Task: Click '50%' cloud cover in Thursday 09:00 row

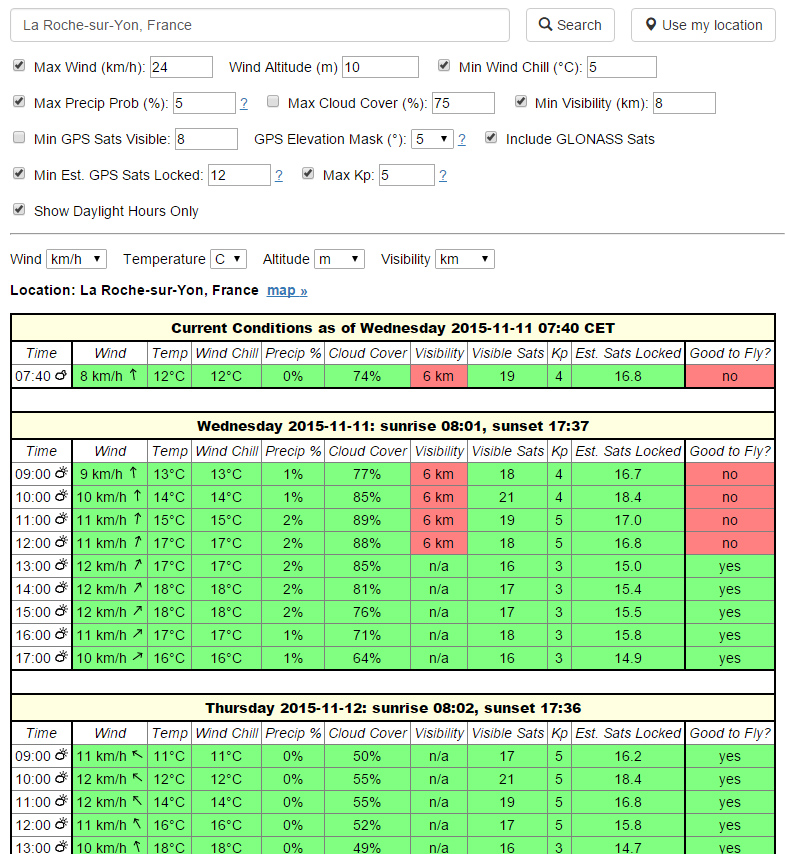Action: click(x=367, y=756)
